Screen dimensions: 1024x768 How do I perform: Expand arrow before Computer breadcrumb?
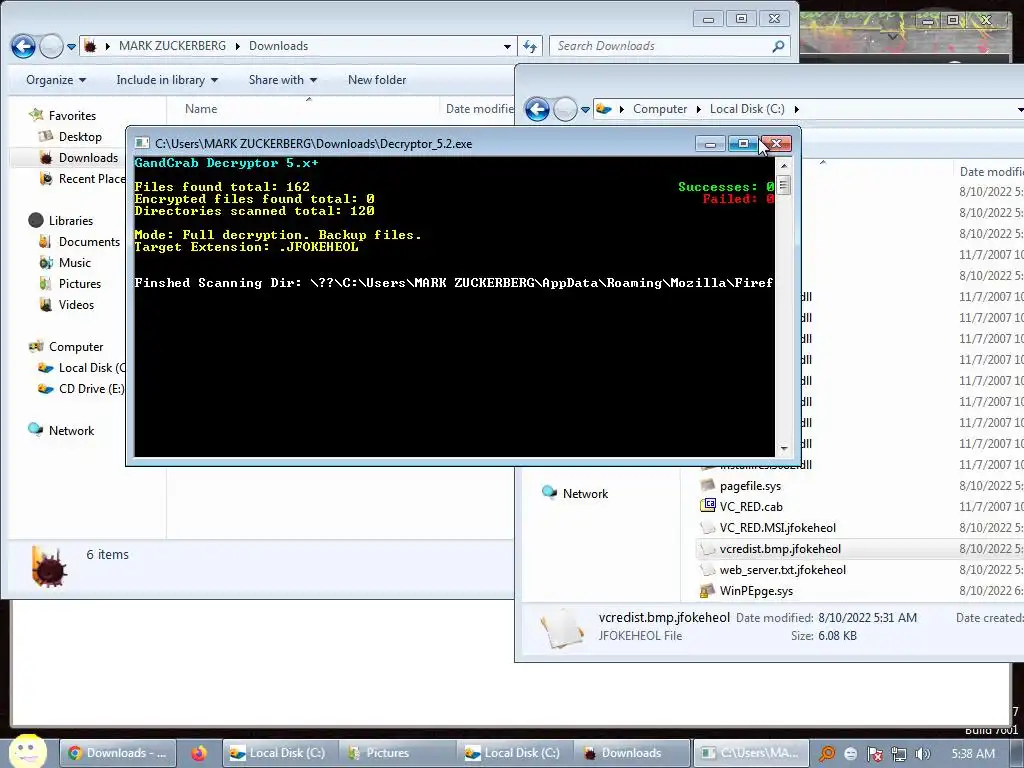621,109
